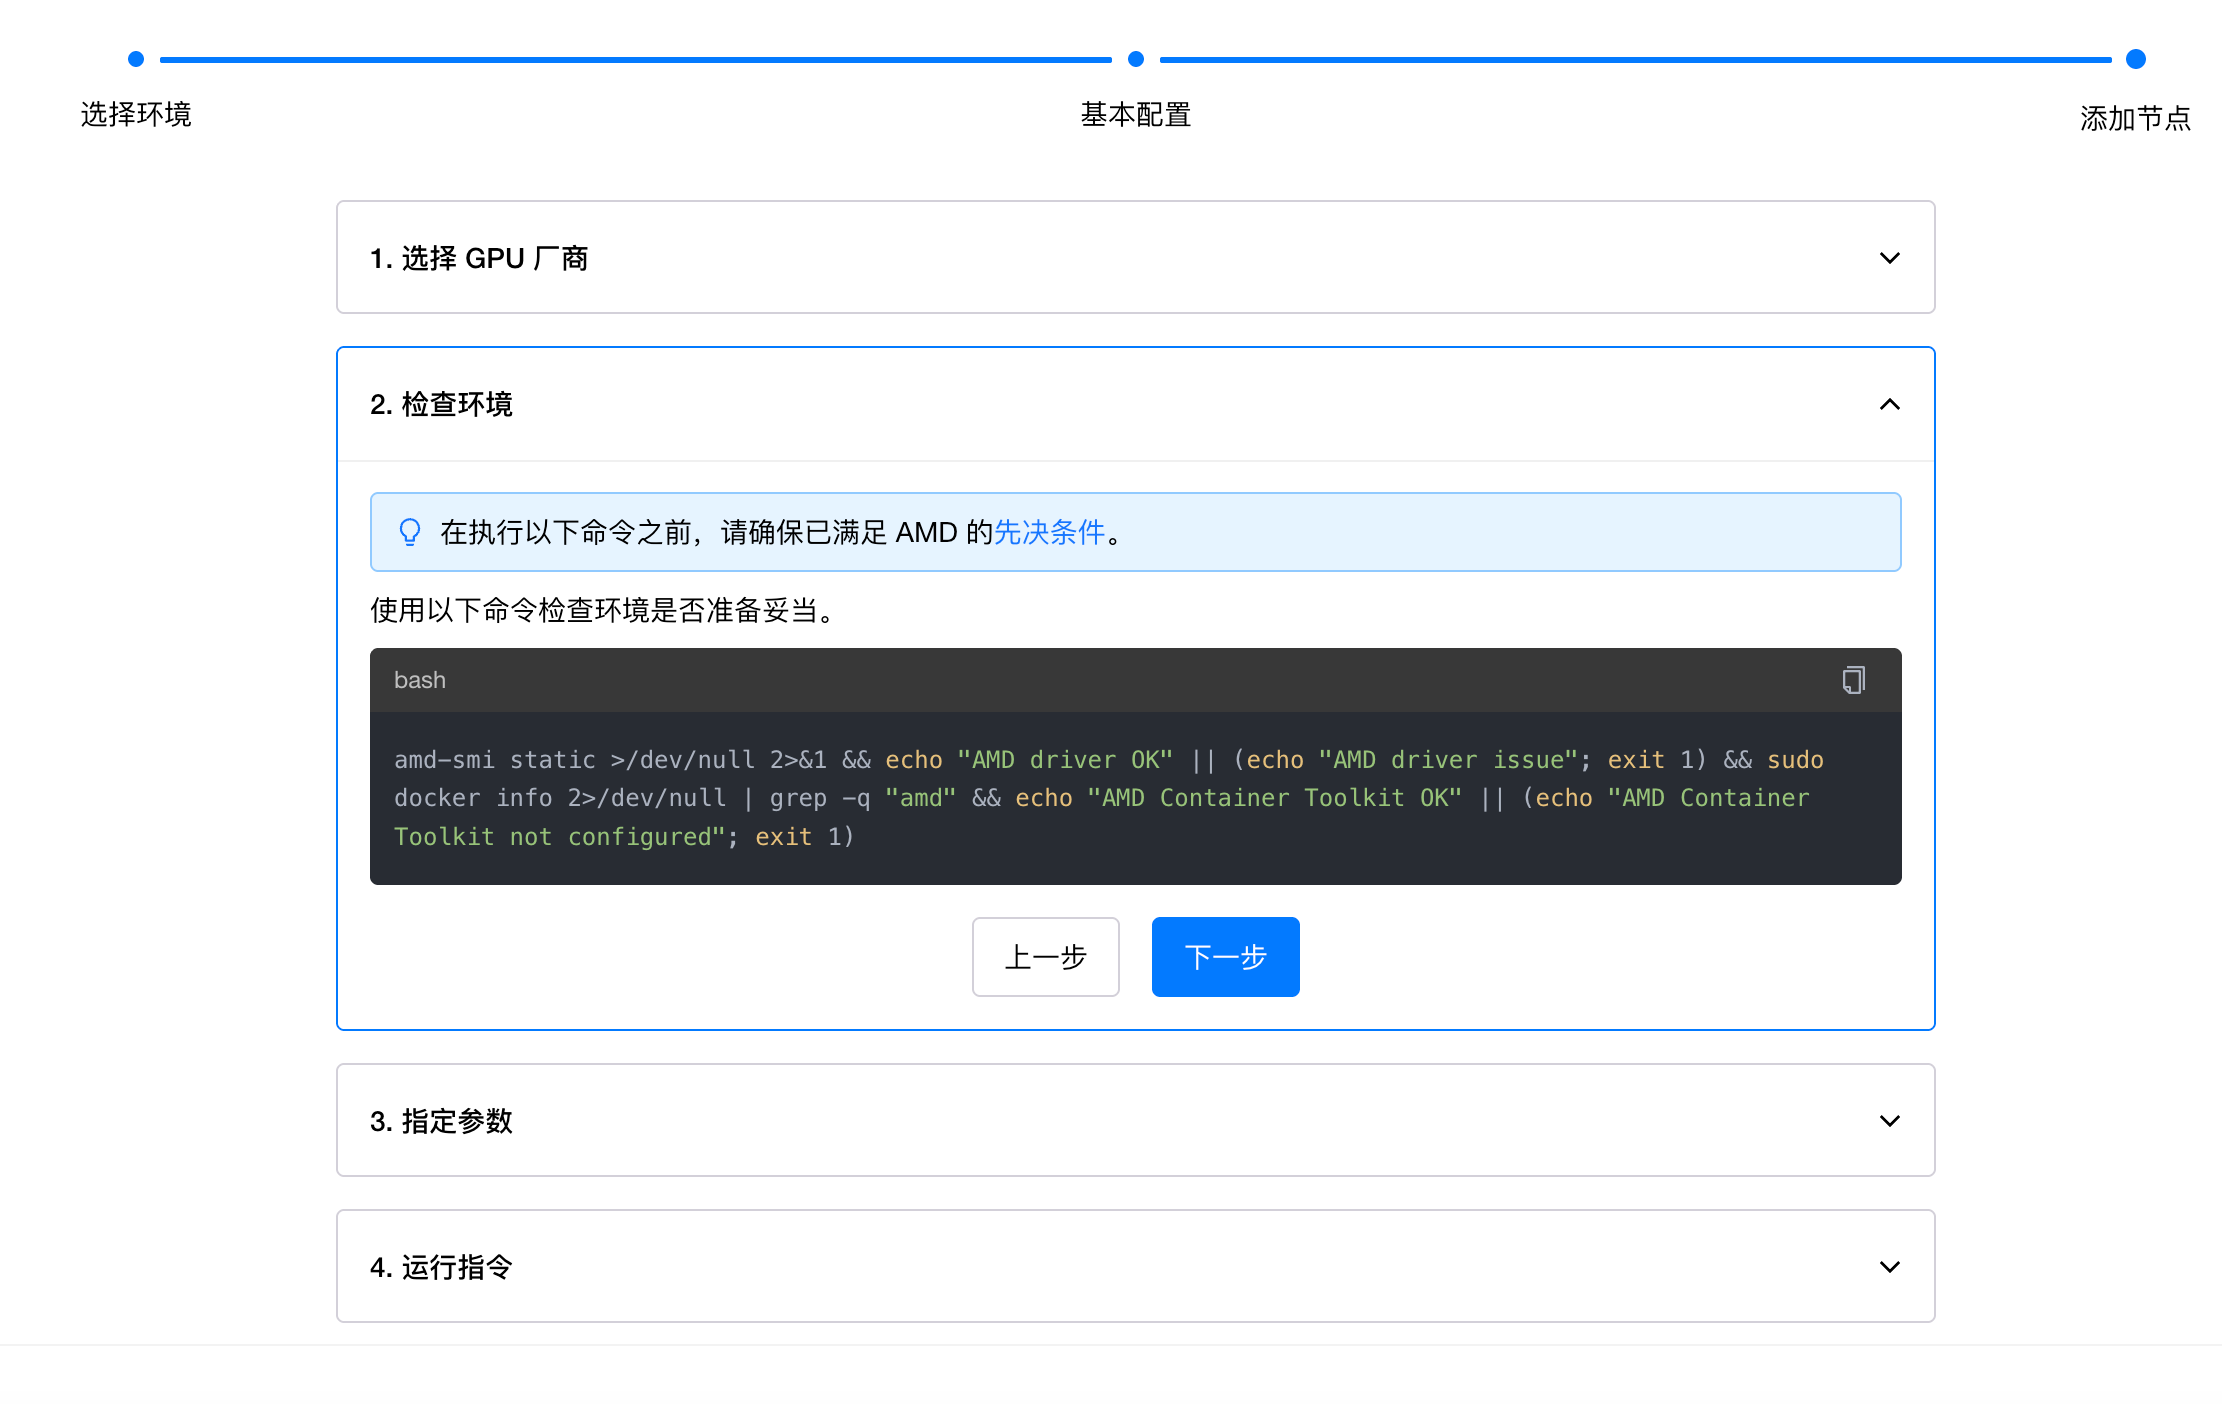Expand the 指定参数 section chevron
The image size is (2222, 1404).
(x=1889, y=1121)
